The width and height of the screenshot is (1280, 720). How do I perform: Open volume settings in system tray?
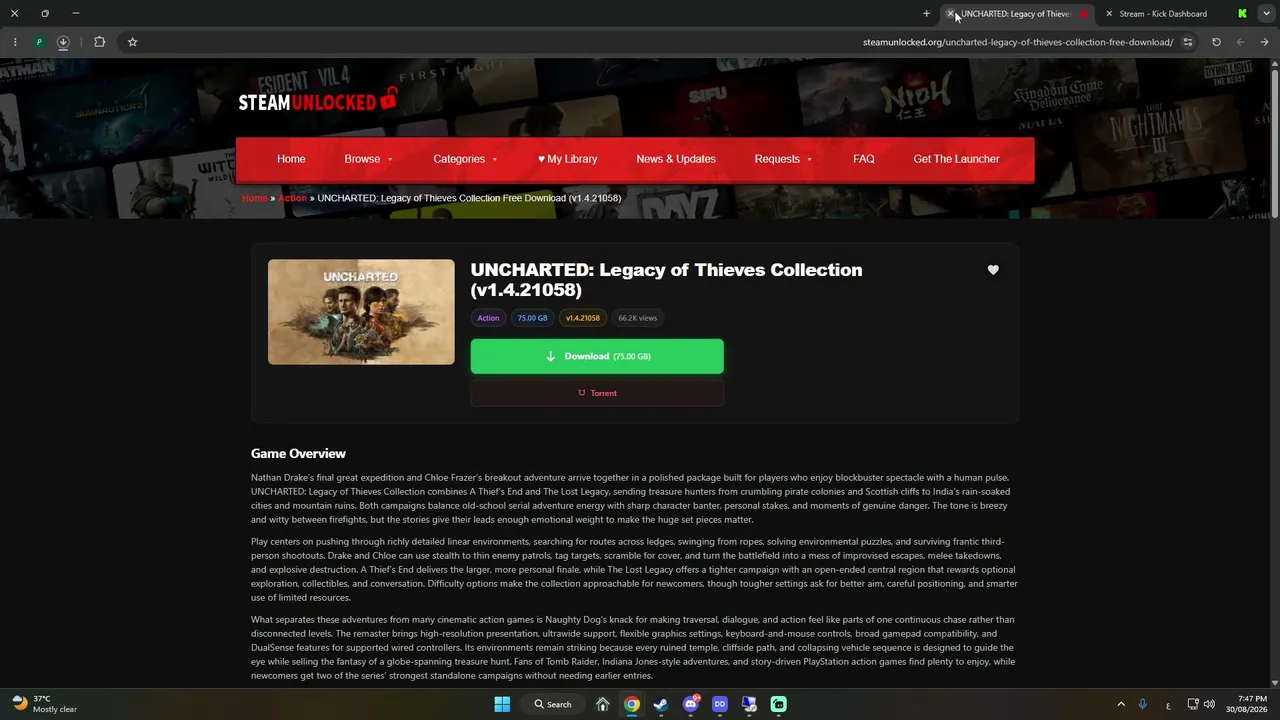[1209, 704]
